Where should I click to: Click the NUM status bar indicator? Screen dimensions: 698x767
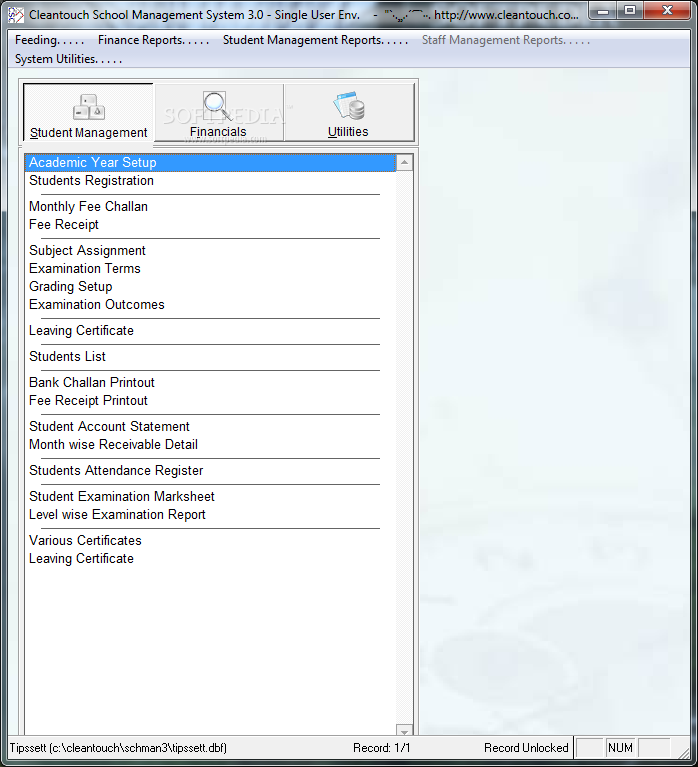pos(620,748)
